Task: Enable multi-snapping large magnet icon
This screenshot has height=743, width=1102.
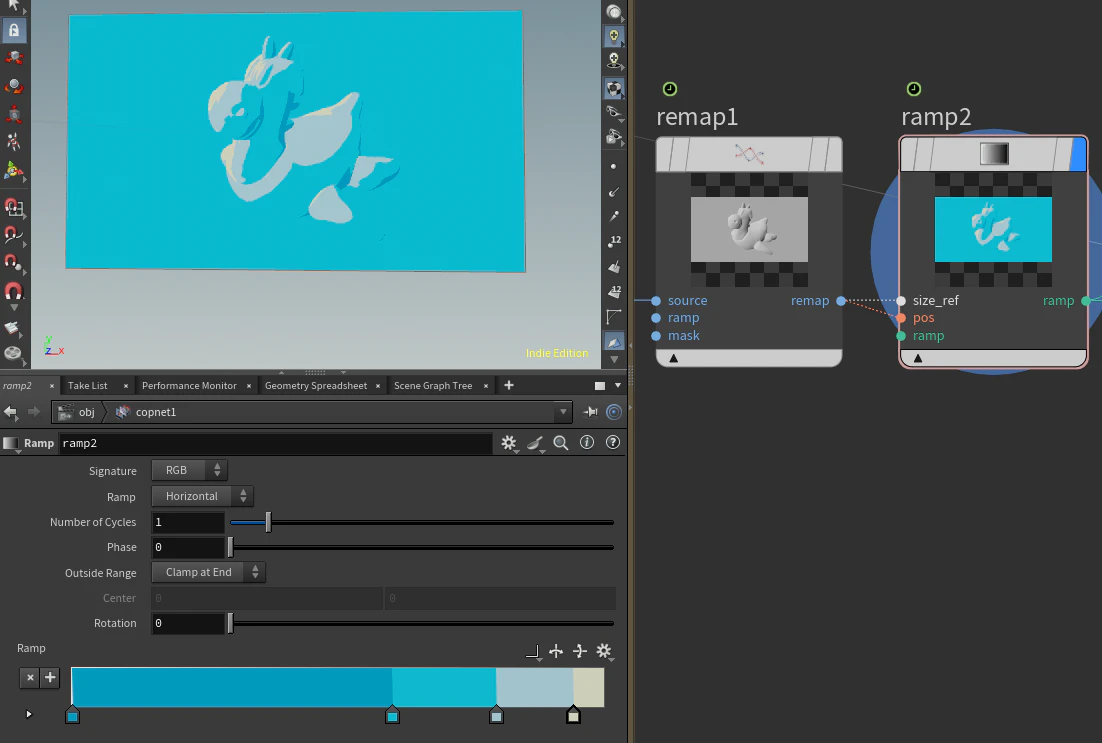Action: click(x=14, y=291)
